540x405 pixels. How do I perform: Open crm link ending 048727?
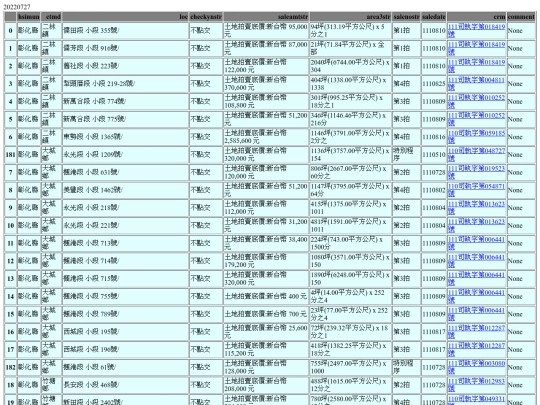pos(476,155)
